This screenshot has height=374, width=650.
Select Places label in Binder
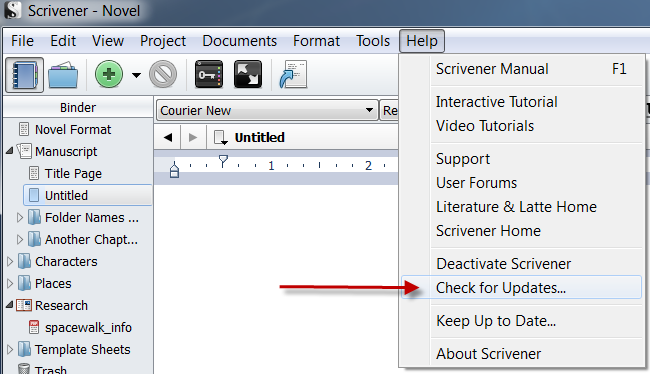(x=53, y=283)
